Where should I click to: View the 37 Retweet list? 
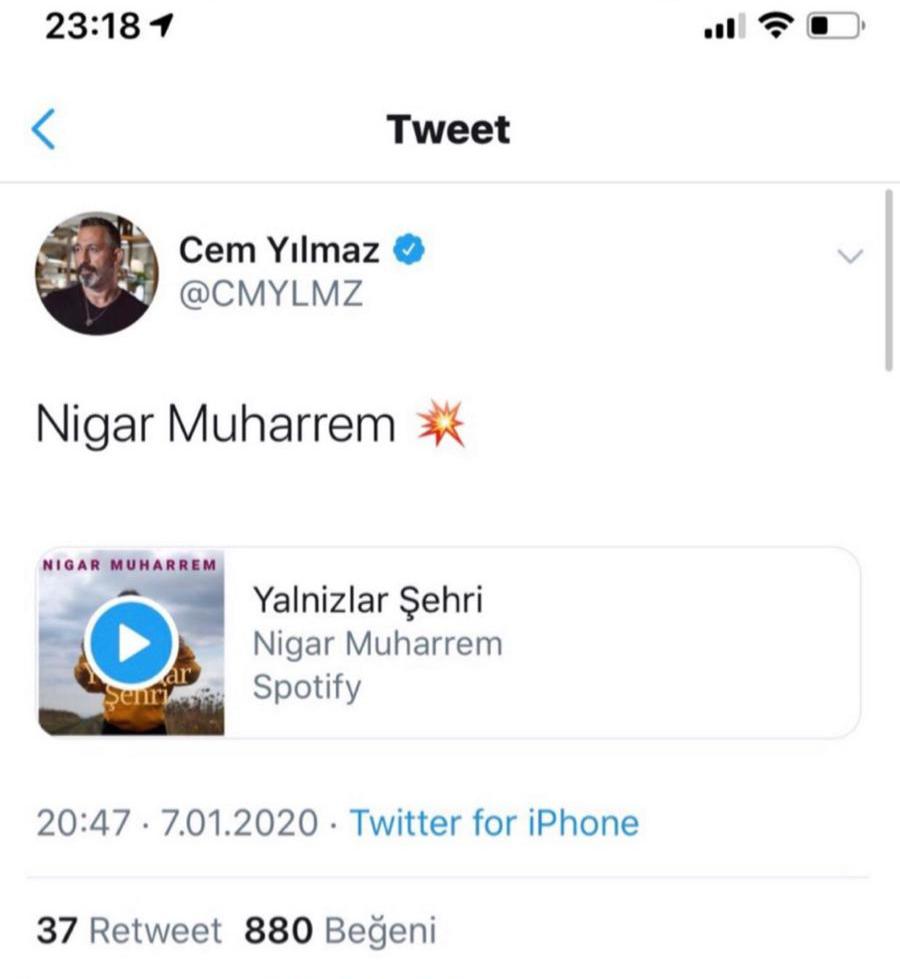tap(129, 931)
